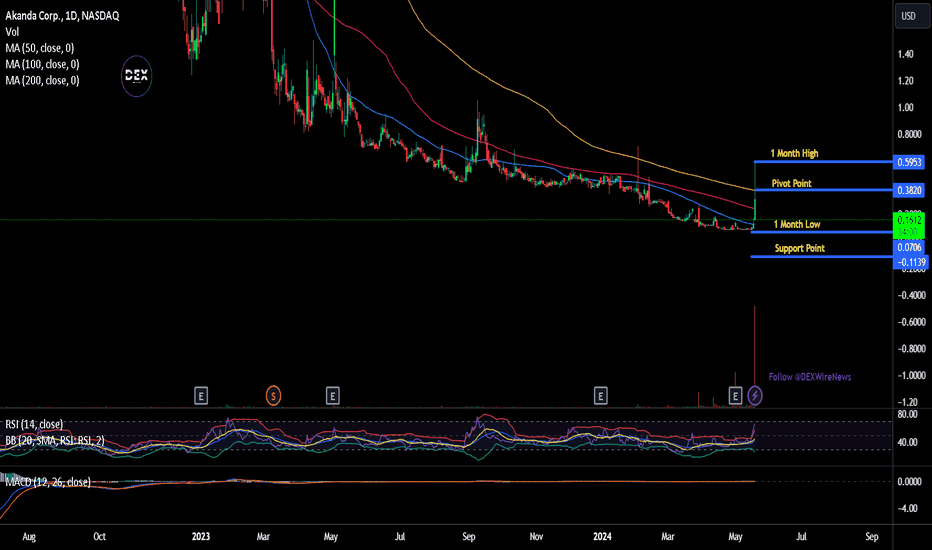
Task: Click the 1.40 price axis value
Action: [905, 54]
